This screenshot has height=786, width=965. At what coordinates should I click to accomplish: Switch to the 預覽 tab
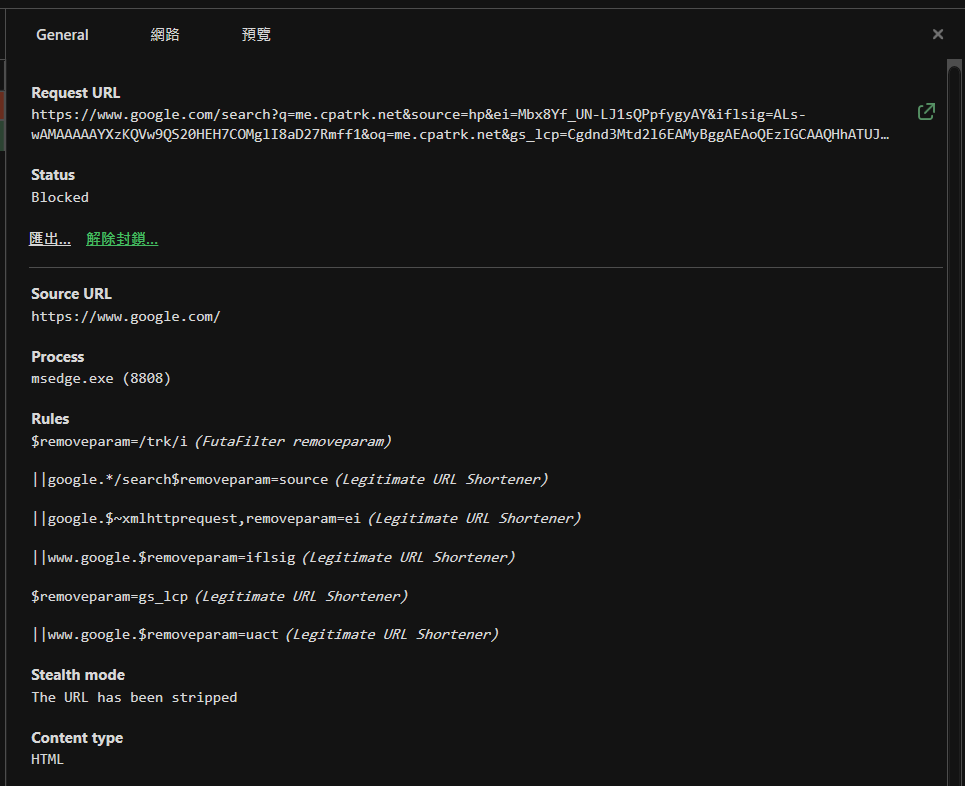tap(255, 33)
